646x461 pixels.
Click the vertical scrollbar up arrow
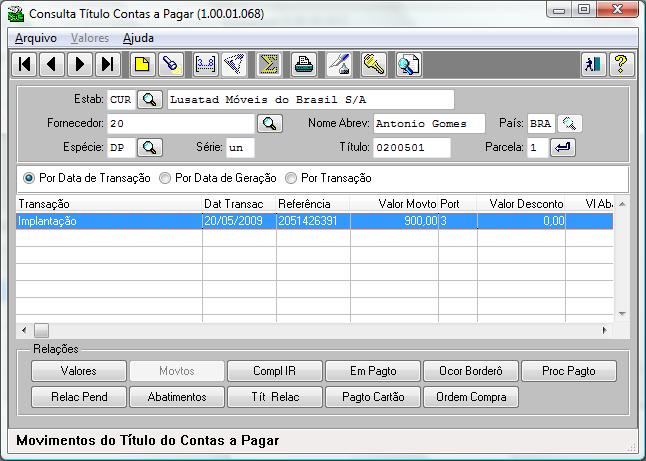(622, 204)
